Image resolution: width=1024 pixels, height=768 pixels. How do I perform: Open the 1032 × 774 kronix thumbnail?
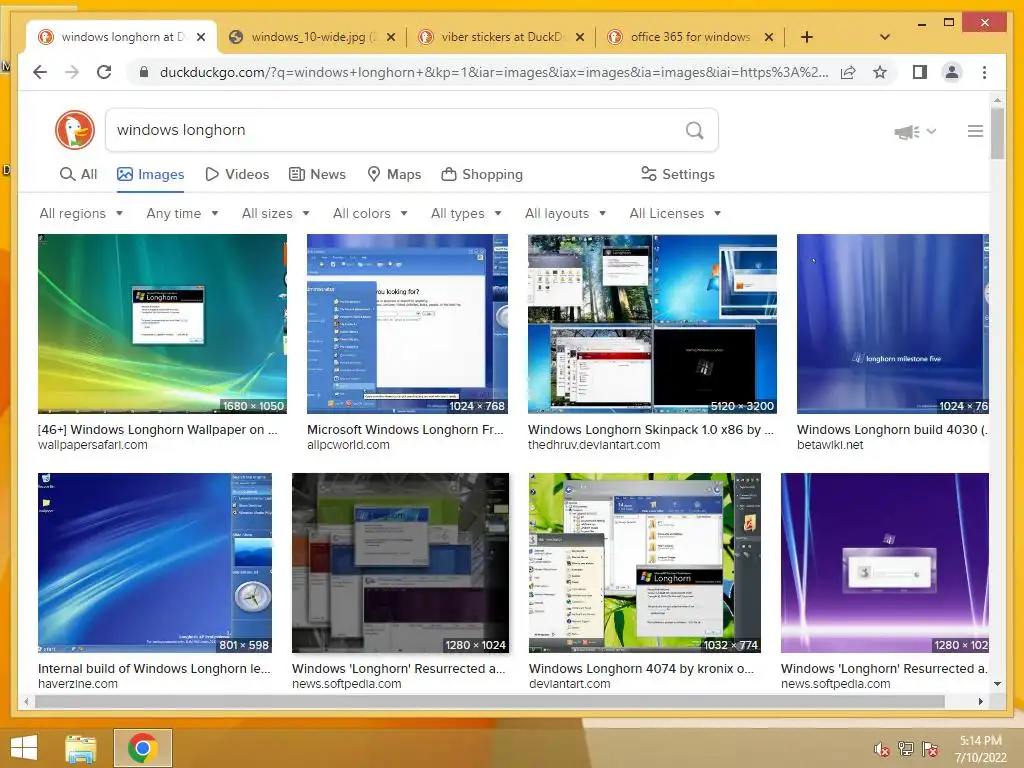[645, 563]
